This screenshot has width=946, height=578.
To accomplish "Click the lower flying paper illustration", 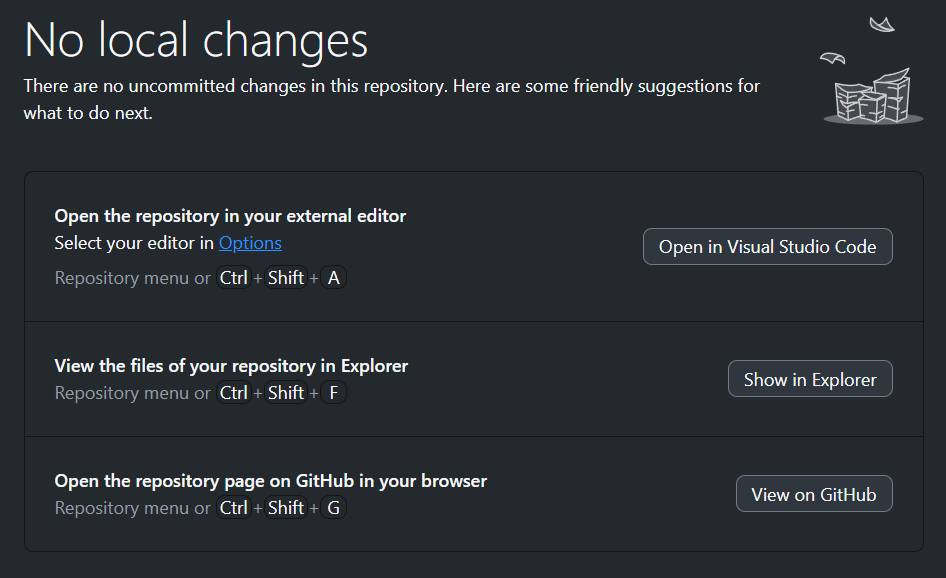I will (x=833, y=58).
